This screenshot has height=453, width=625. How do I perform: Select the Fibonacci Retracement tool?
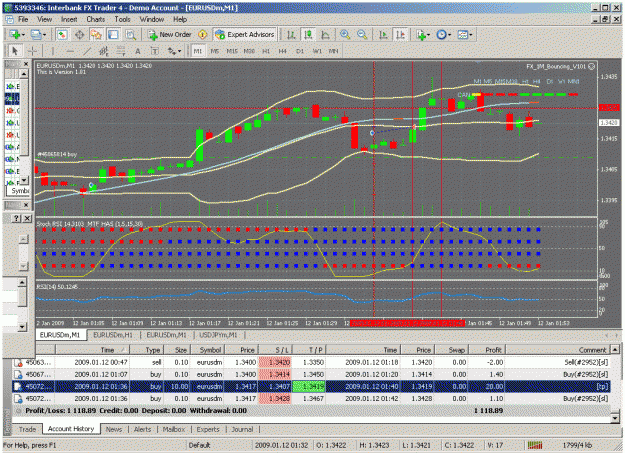point(120,51)
